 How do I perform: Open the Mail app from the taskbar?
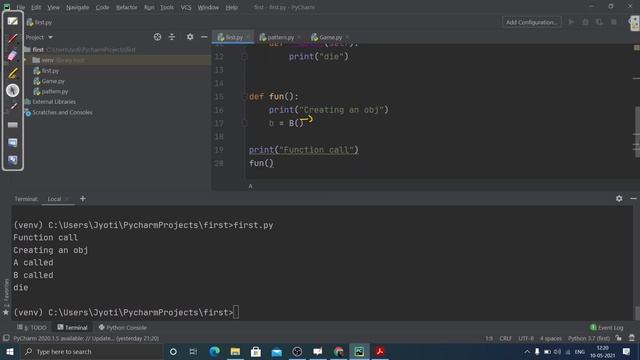(x=277, y=351)
